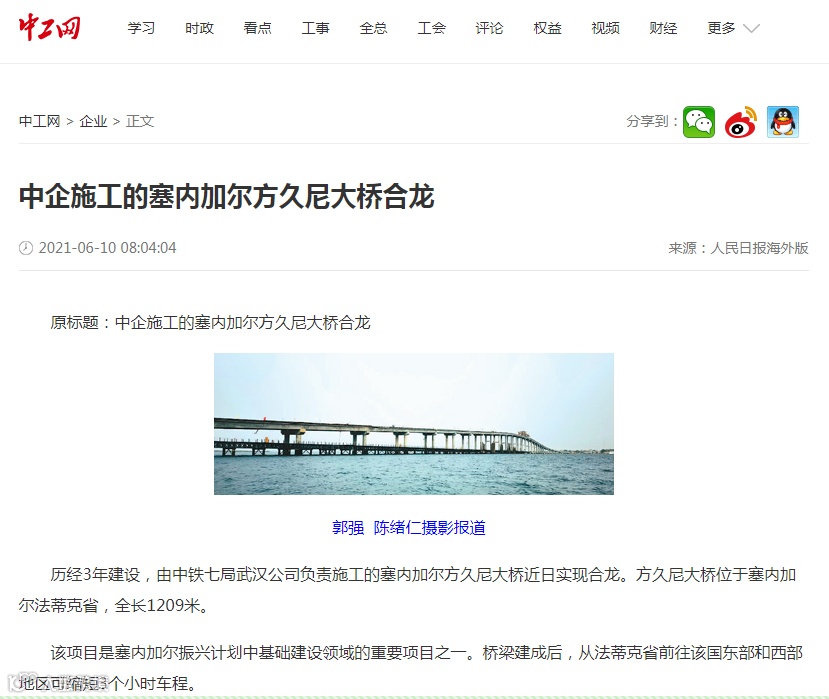Open the 时政 navigation menu
Image resolution: width=829 pixels, height=699 pixels.
coord(199,28)
